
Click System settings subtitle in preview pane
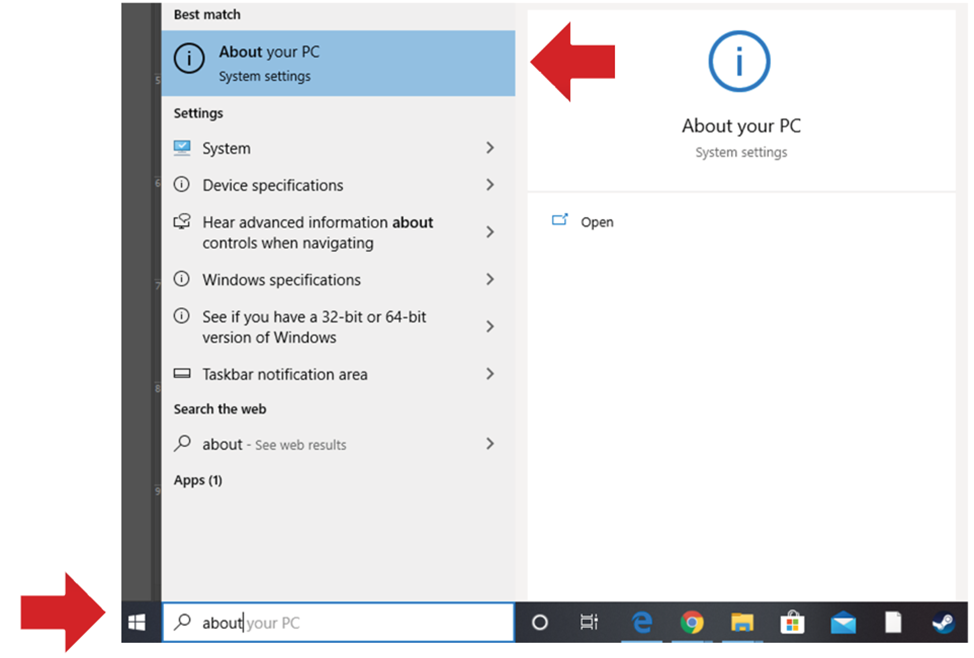[741, 152]
